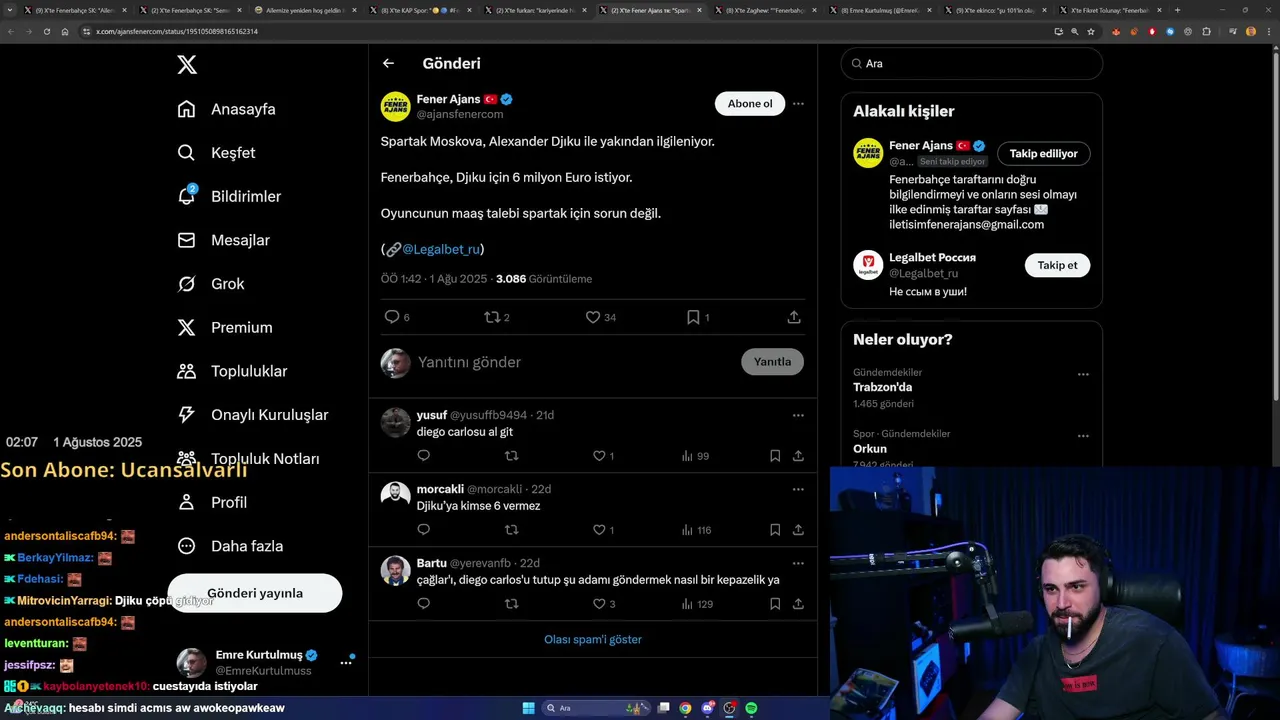Click Takip ediliyor button for Fener Ajans
Screen dimensions: 1280x720
(1043, 154)
